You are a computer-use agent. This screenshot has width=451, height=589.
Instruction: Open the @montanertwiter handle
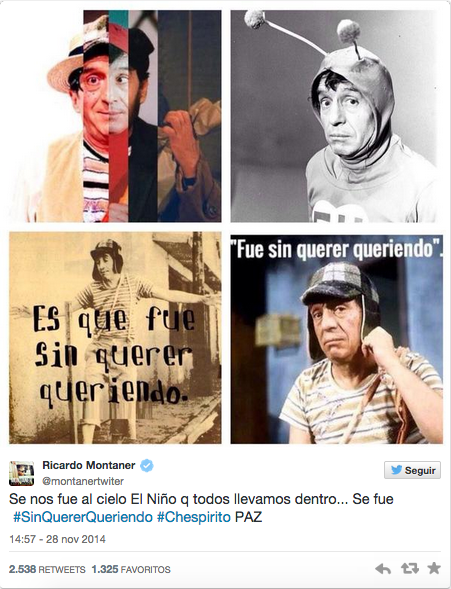pos(83,481)
